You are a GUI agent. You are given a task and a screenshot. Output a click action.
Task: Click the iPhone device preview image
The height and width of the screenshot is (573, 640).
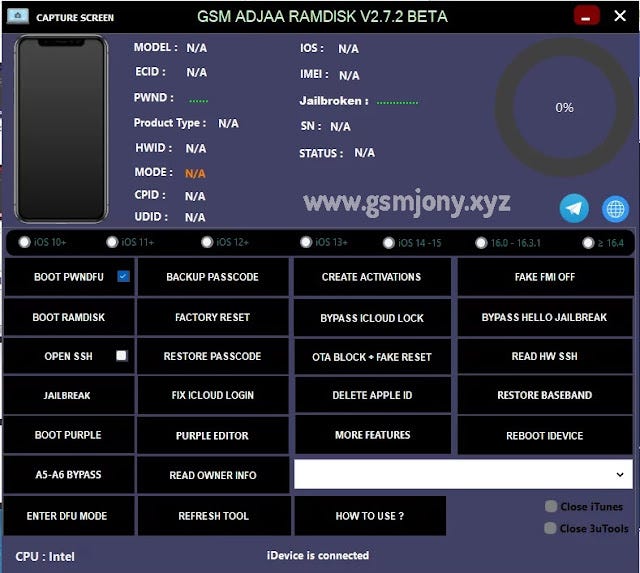coord(61,129)
